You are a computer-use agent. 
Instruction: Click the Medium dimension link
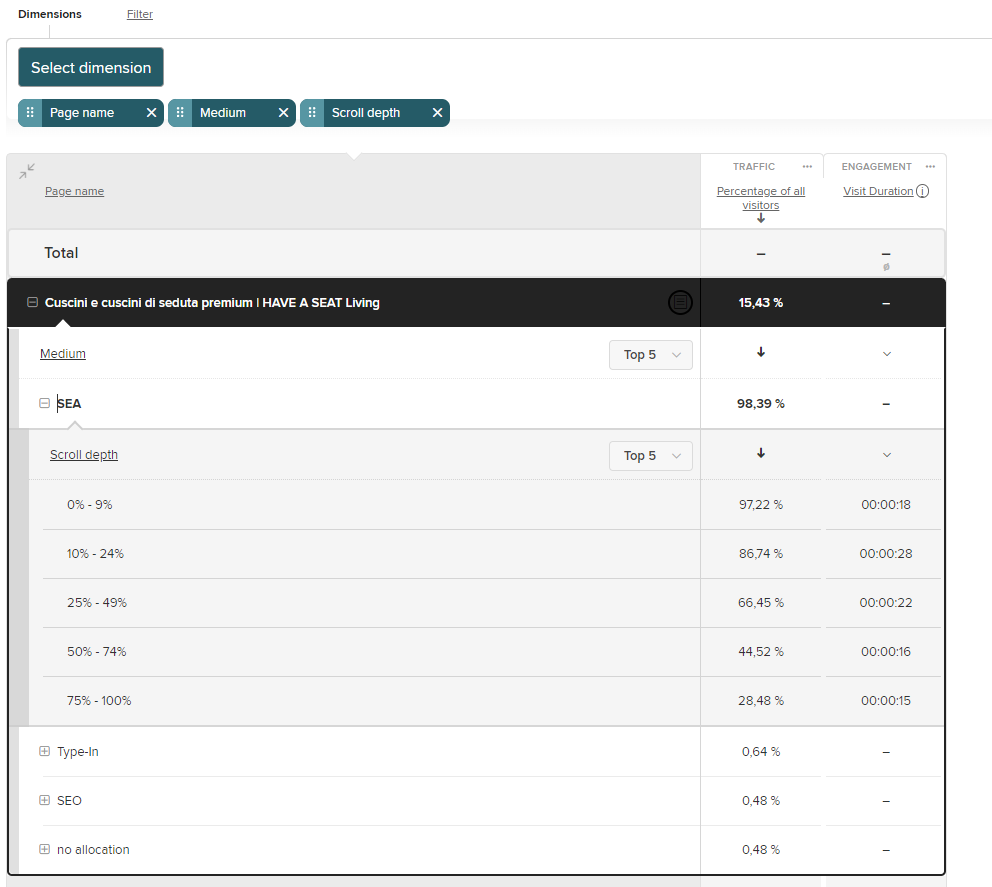tap(63, 354)
